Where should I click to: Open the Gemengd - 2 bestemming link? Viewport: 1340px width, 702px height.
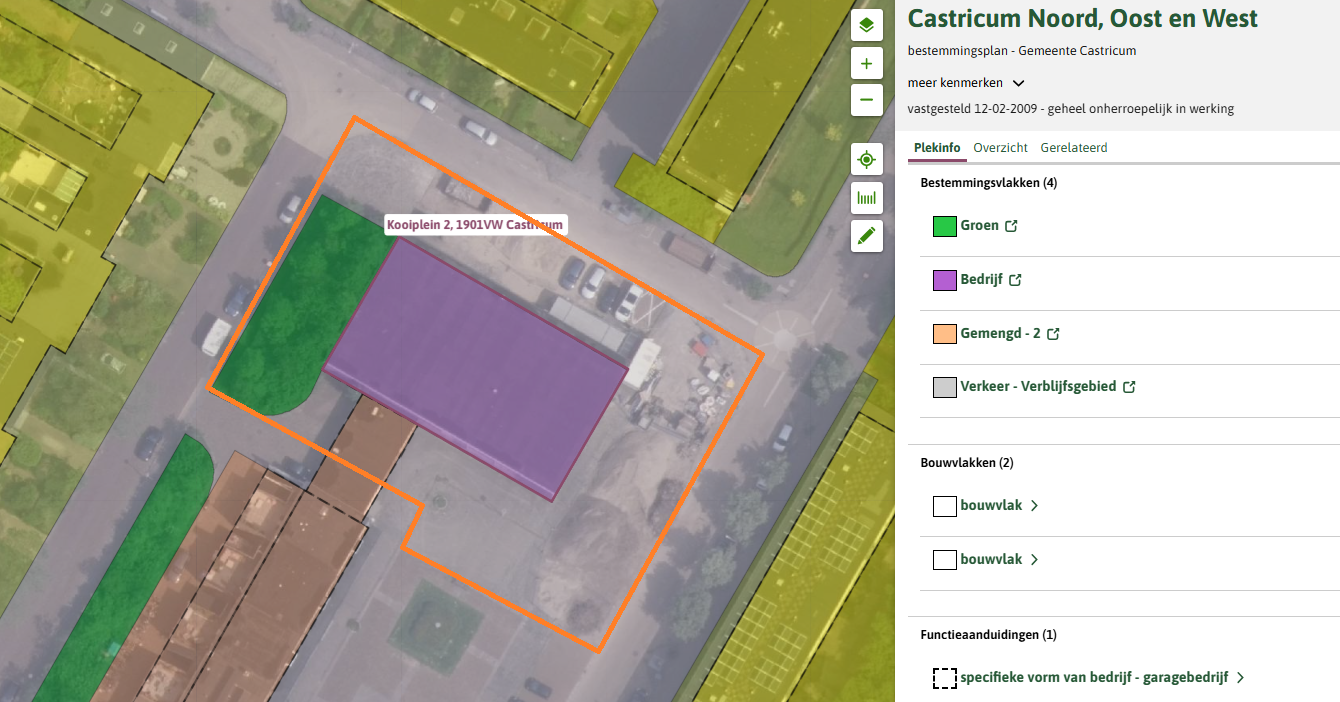click(1000, 334)
